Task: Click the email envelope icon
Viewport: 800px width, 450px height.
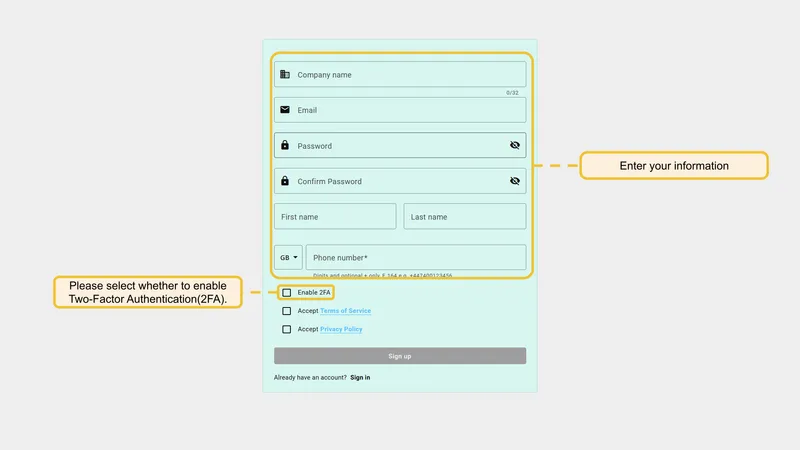Action: (285, 110)
